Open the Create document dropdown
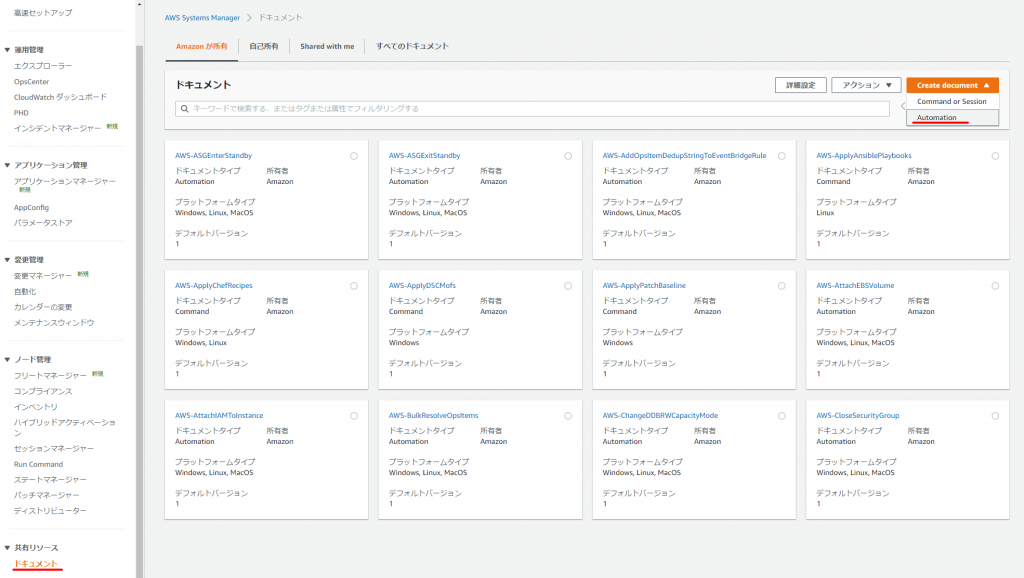Image resolution: width=1024 pixels, height=578 pixels. (x=952, y=85)
